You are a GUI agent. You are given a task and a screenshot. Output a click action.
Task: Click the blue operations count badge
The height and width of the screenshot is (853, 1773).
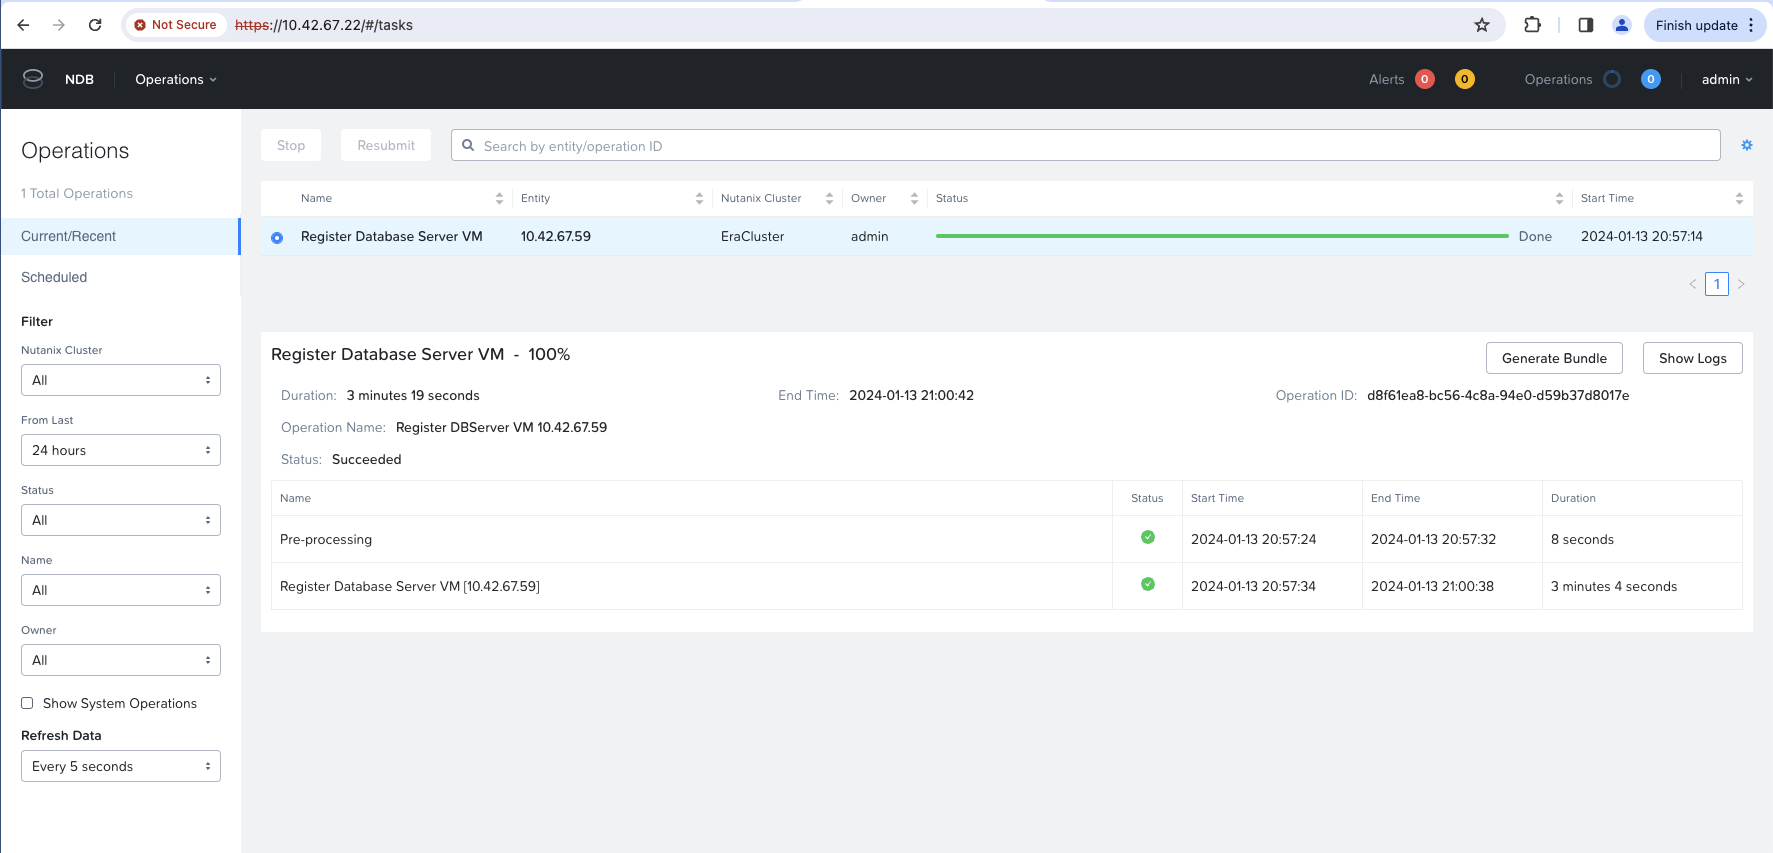(1650, 79)
